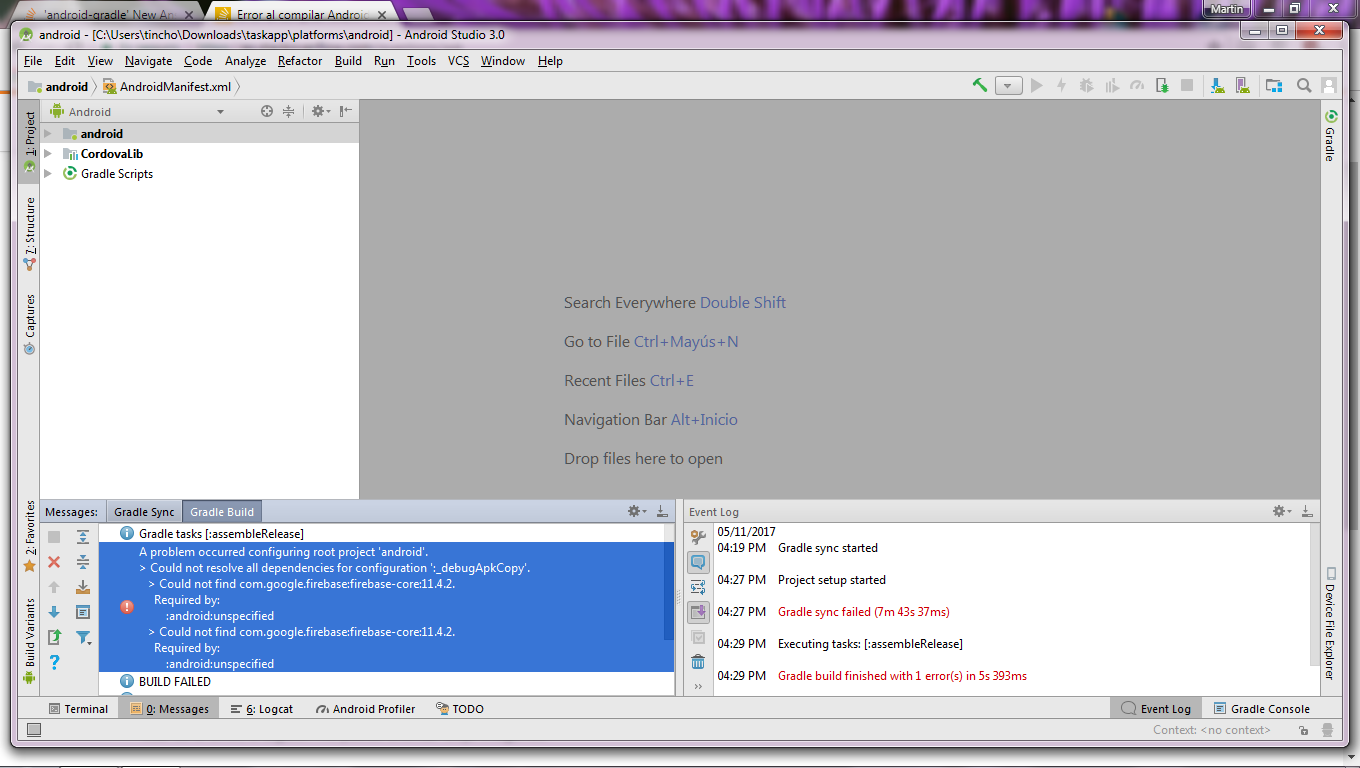Open the 7: Structure side tab
The height and width of the screenshot is (768, 1360).
pyautogui.click(x=29, y=234)
